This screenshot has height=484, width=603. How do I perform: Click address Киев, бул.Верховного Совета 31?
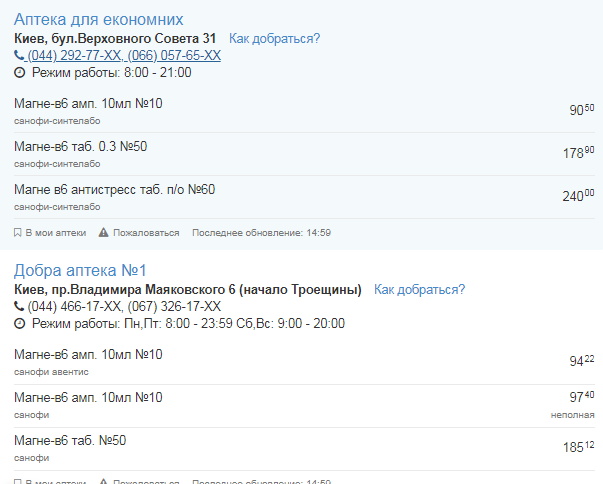115,38
